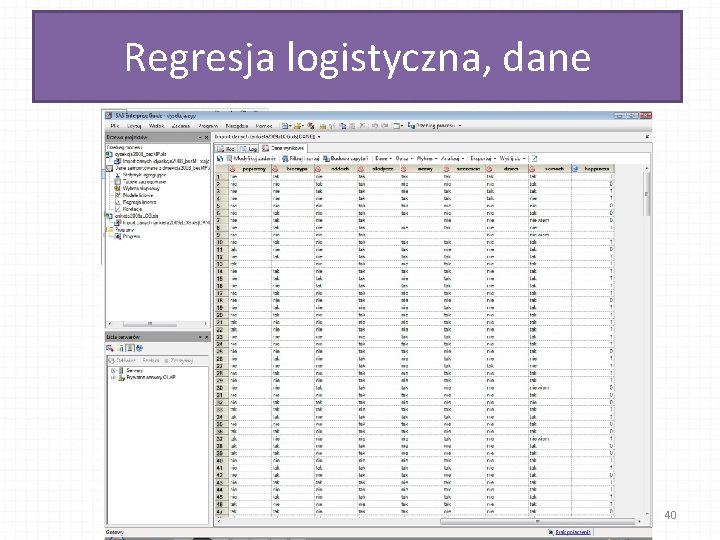Close the Lista serwerów panel

pos(206,338)
